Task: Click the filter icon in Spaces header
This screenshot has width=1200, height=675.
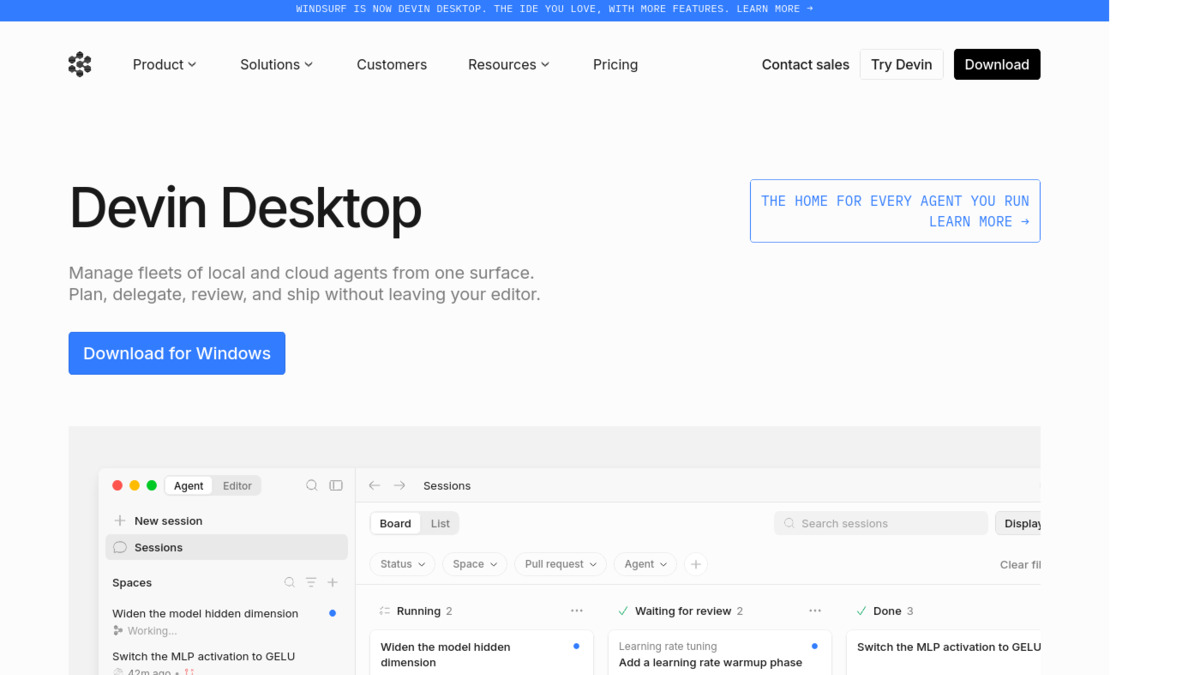Action: [311, 582]
